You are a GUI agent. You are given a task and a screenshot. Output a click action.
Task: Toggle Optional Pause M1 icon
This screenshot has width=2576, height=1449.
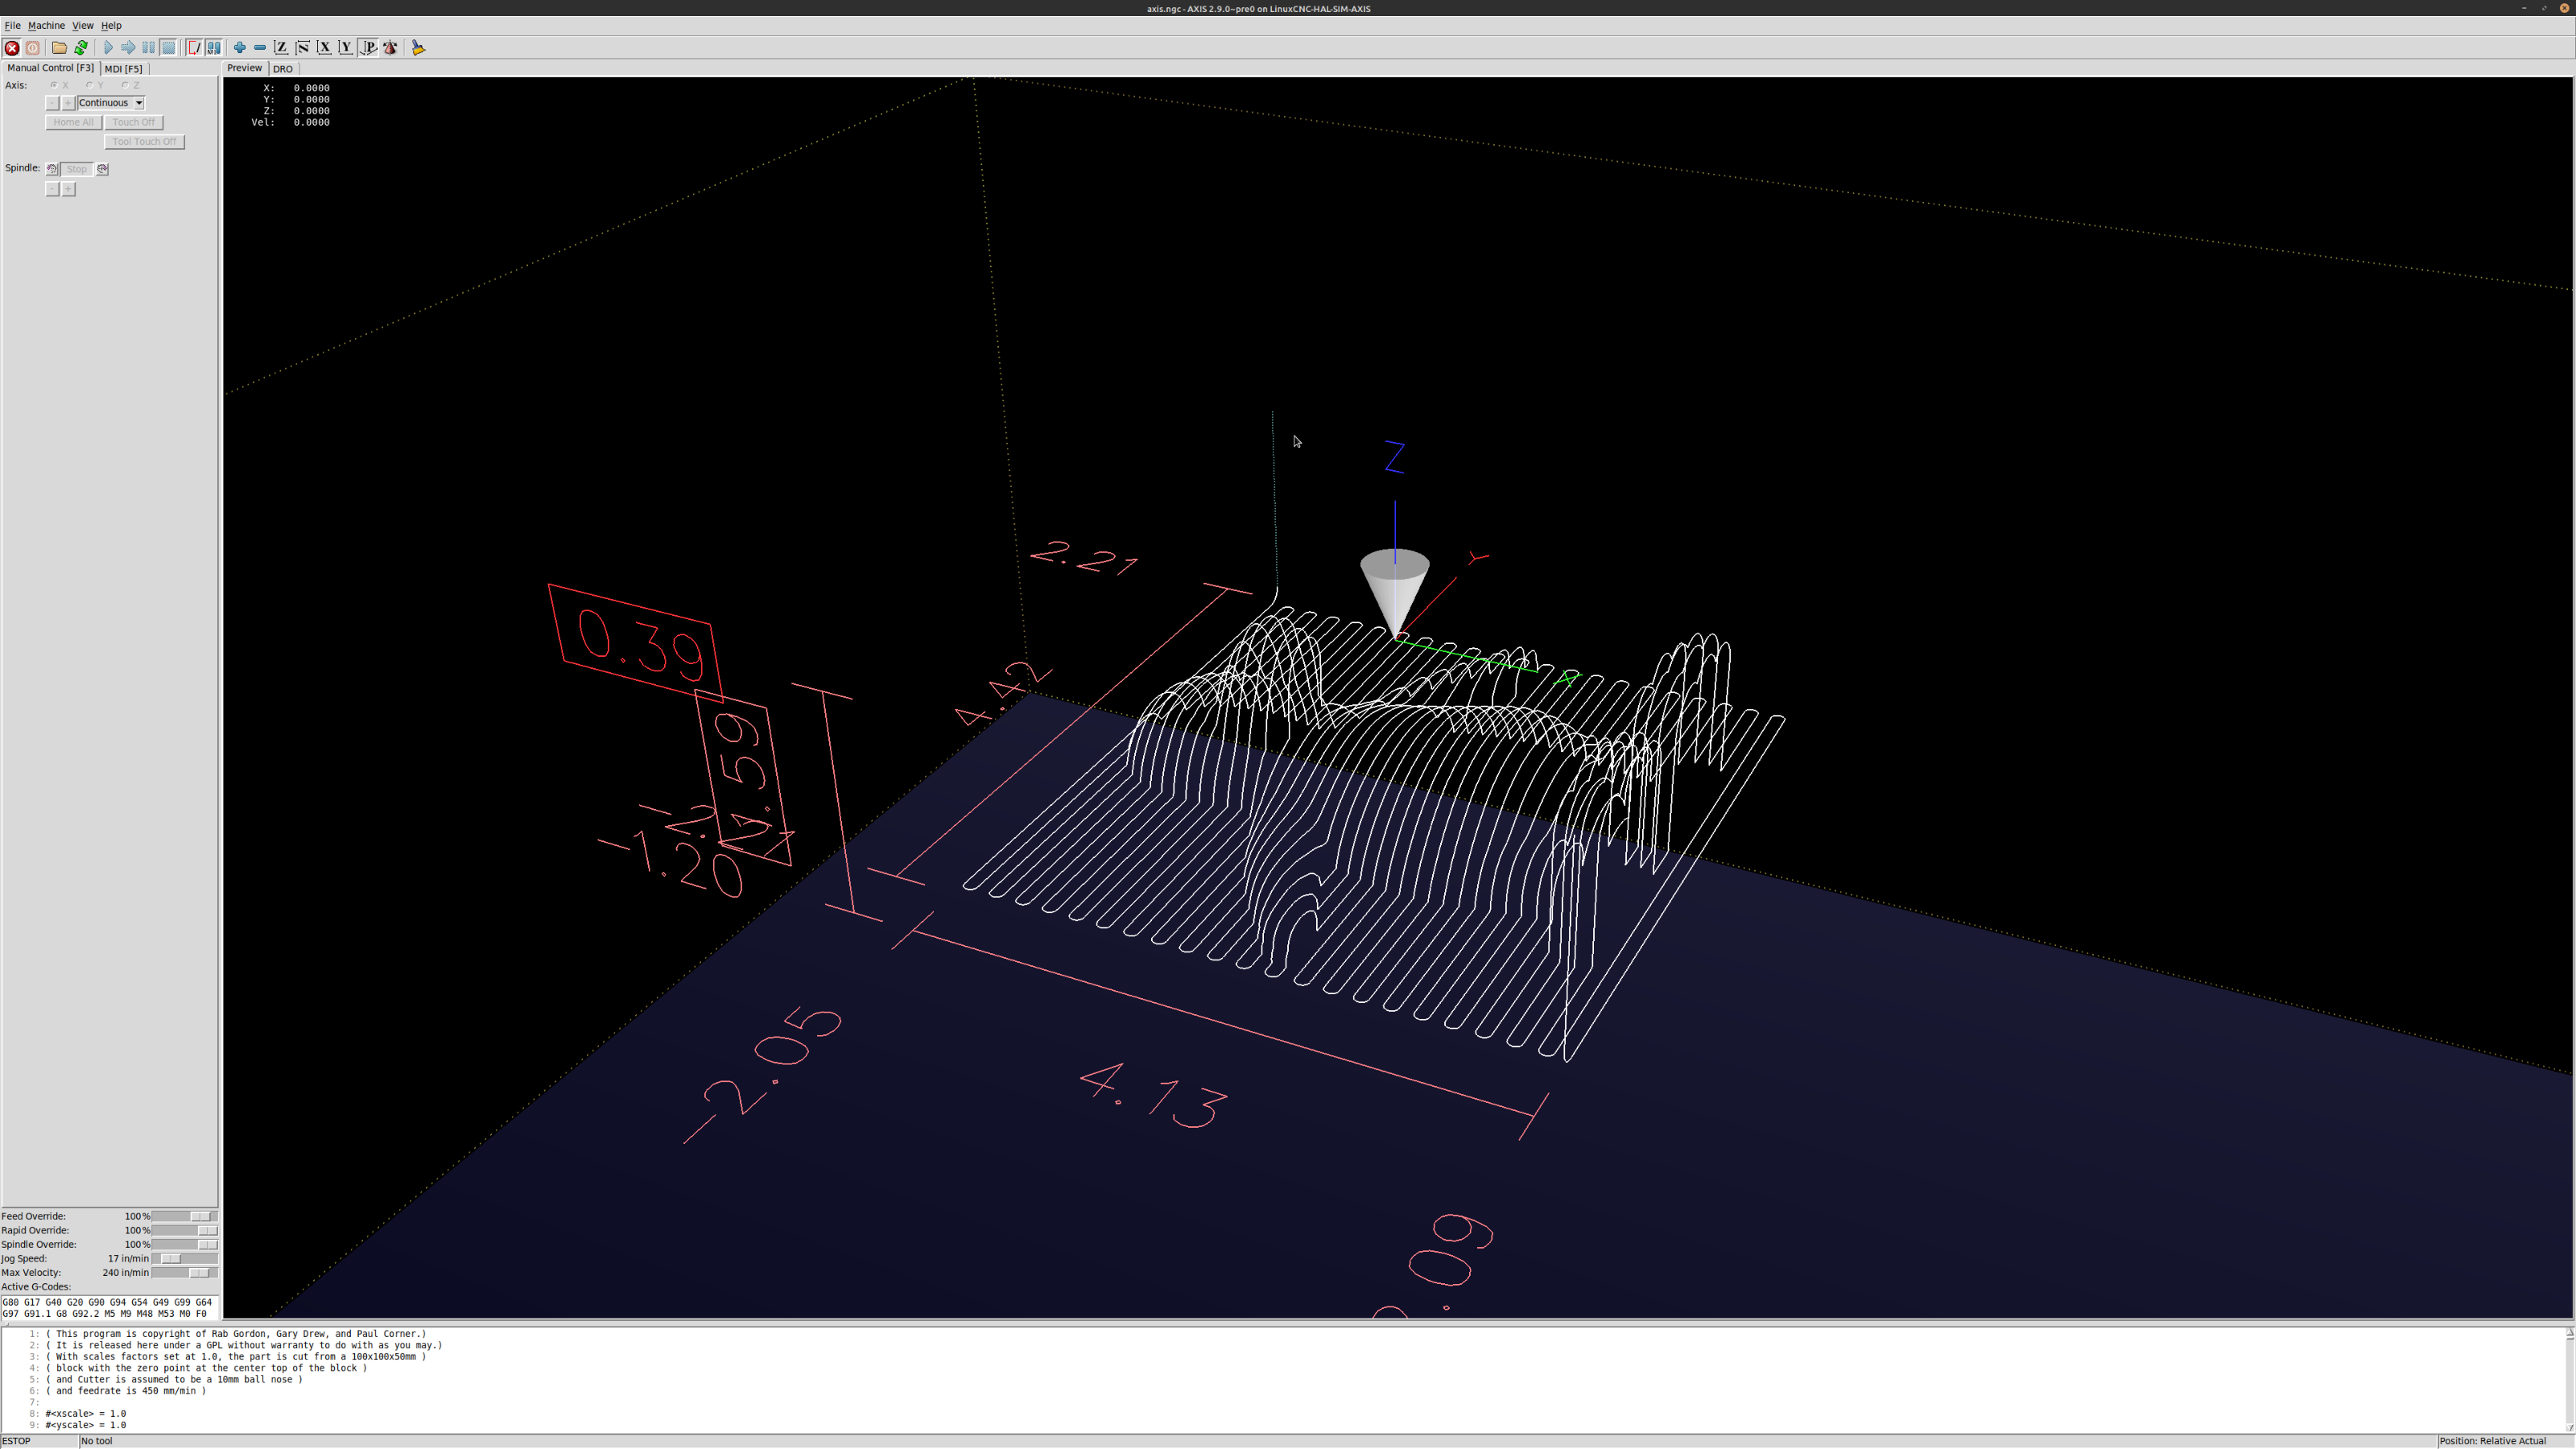point(214,47)
